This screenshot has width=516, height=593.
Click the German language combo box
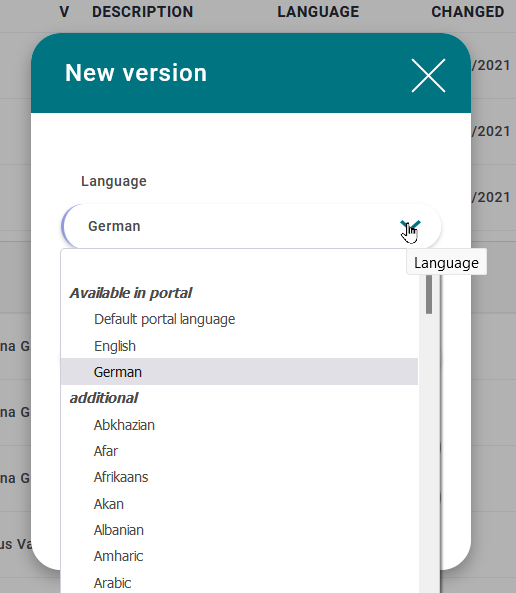251,226
